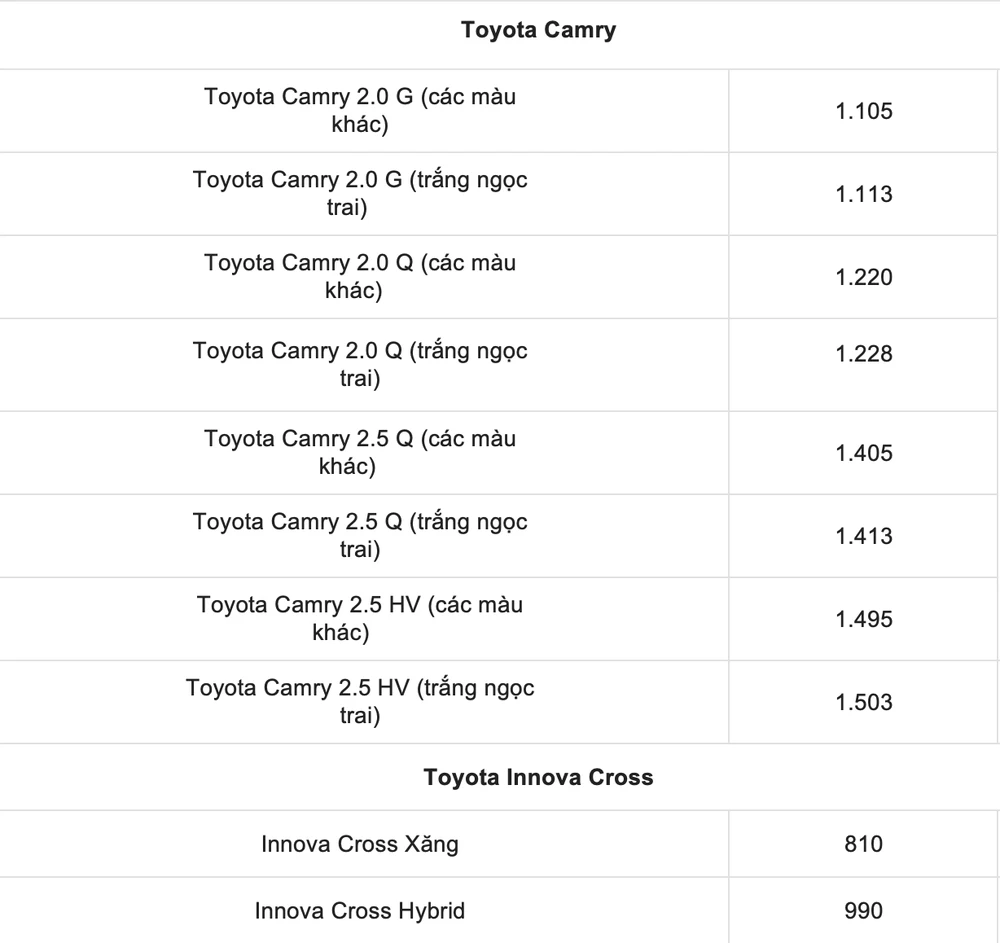Viewport: 1000px width, 943px height.
Task: Select Toyota Camry 2.5 Q (trắng ngọc trai) cell
Action: (360, 535)
